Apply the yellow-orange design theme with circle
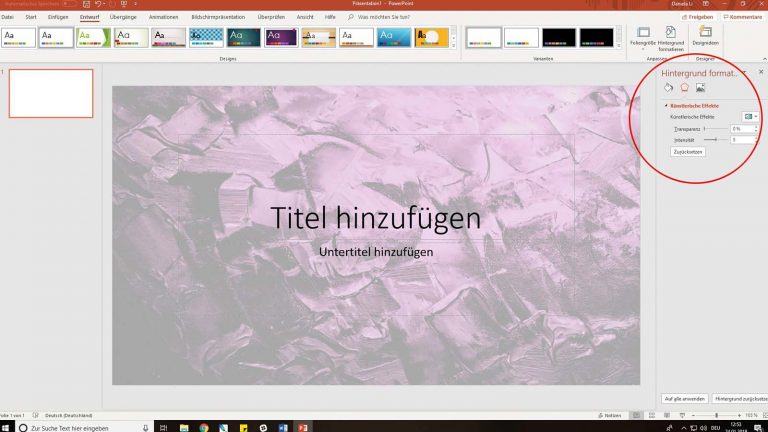This screenshot has height=432, width=768. coord(432,38)
